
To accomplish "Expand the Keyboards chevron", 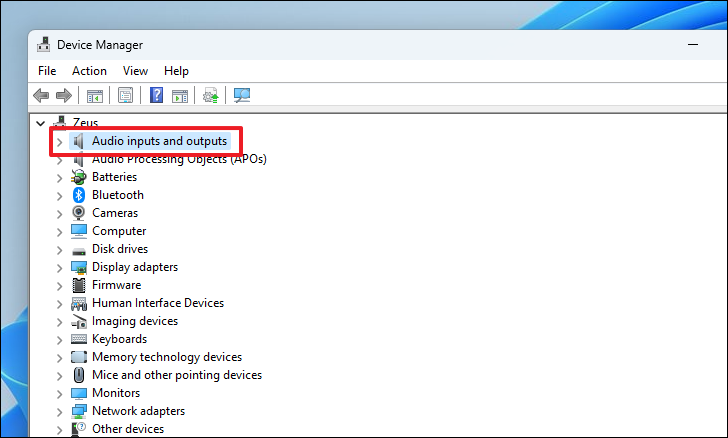I will 59,340.
